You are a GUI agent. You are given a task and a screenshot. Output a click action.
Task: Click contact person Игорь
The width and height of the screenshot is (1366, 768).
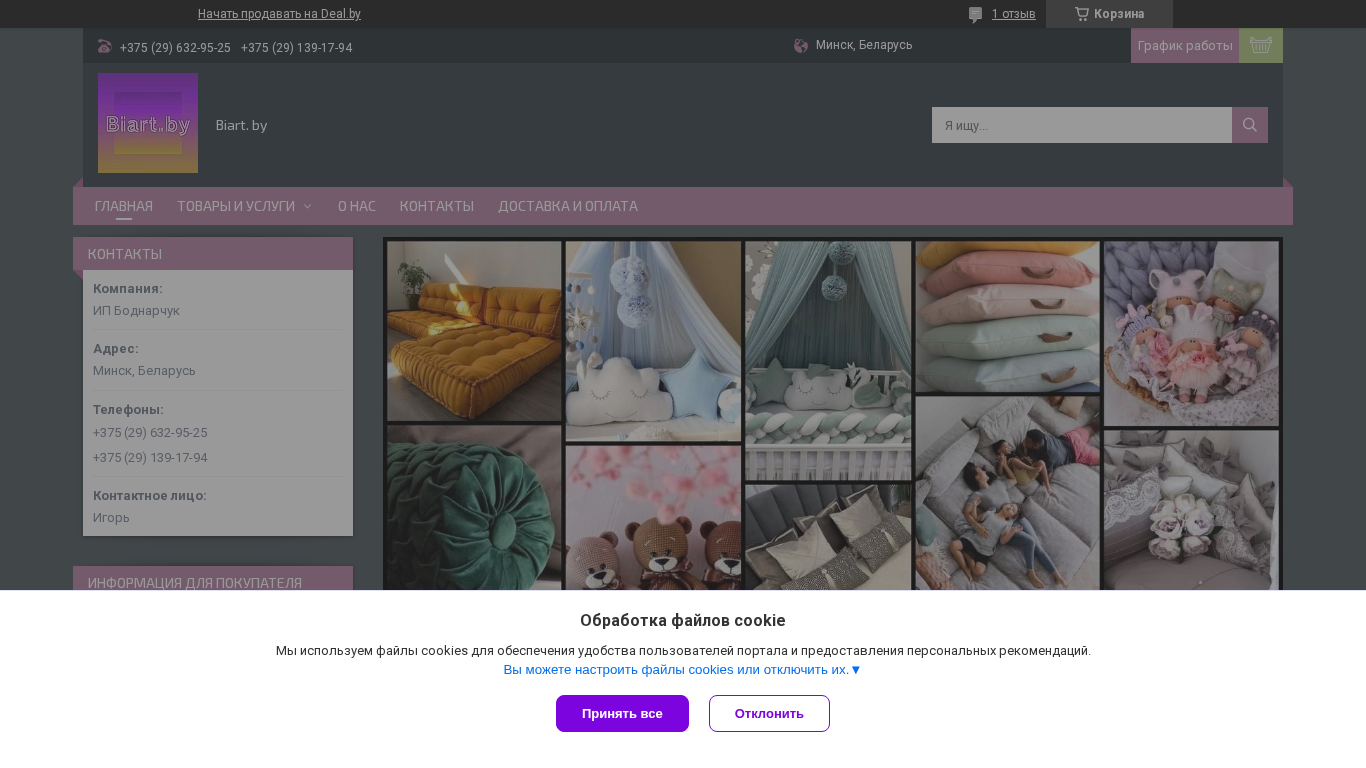[x=111, y=518]
